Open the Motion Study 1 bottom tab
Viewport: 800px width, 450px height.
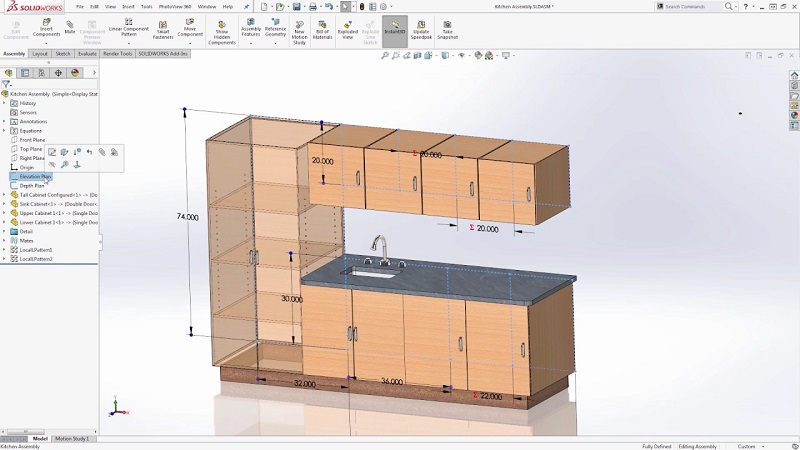(x=73, y=438)
